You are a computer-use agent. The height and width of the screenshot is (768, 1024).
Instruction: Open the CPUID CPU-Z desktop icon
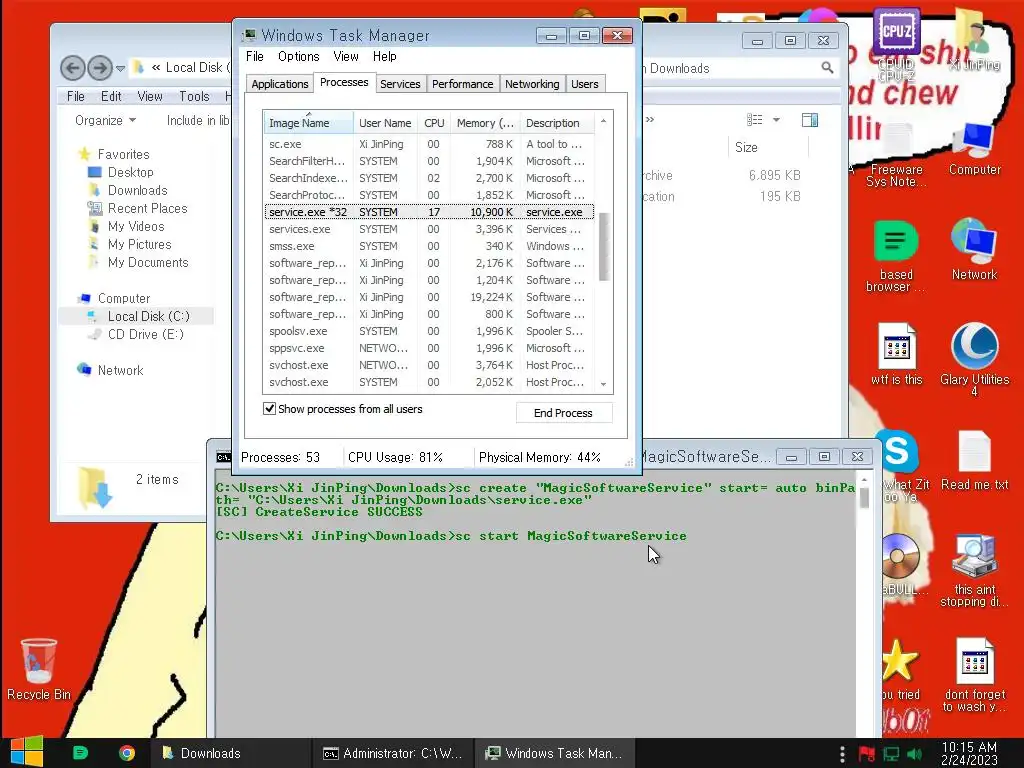click(x=896, y=46)
